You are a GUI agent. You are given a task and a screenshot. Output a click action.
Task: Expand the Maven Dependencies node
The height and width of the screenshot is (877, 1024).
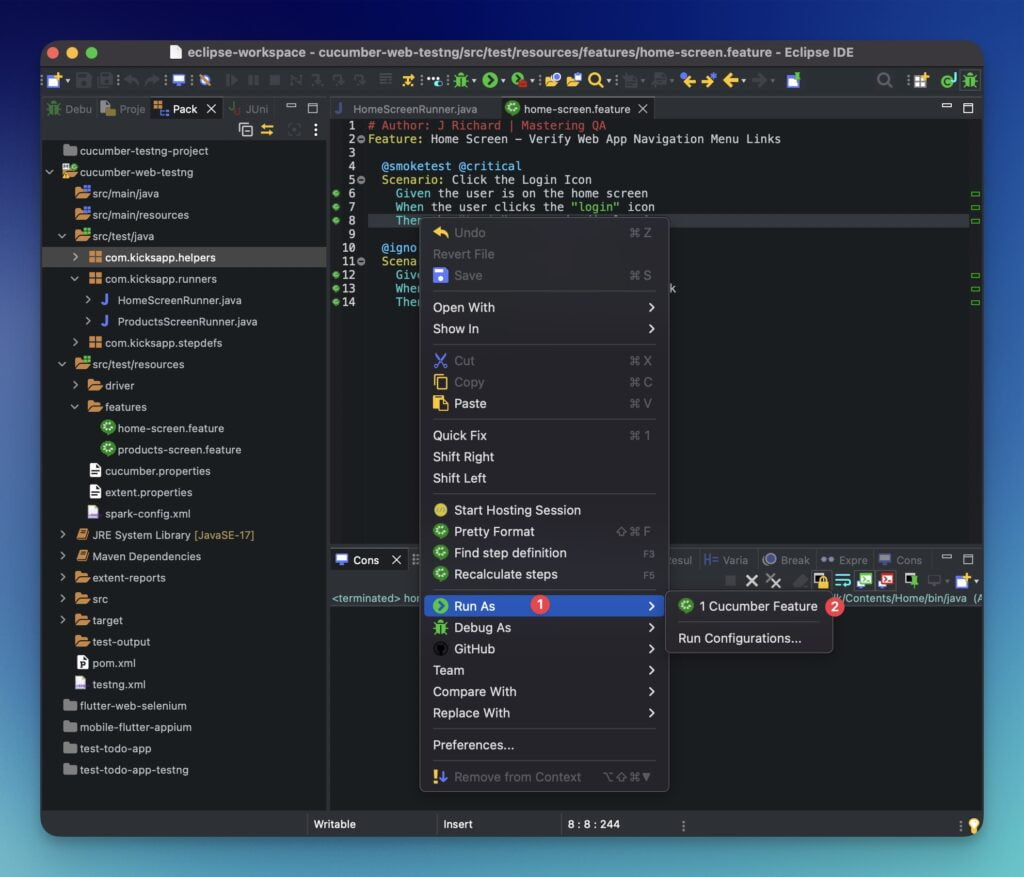tap(63, 556)
